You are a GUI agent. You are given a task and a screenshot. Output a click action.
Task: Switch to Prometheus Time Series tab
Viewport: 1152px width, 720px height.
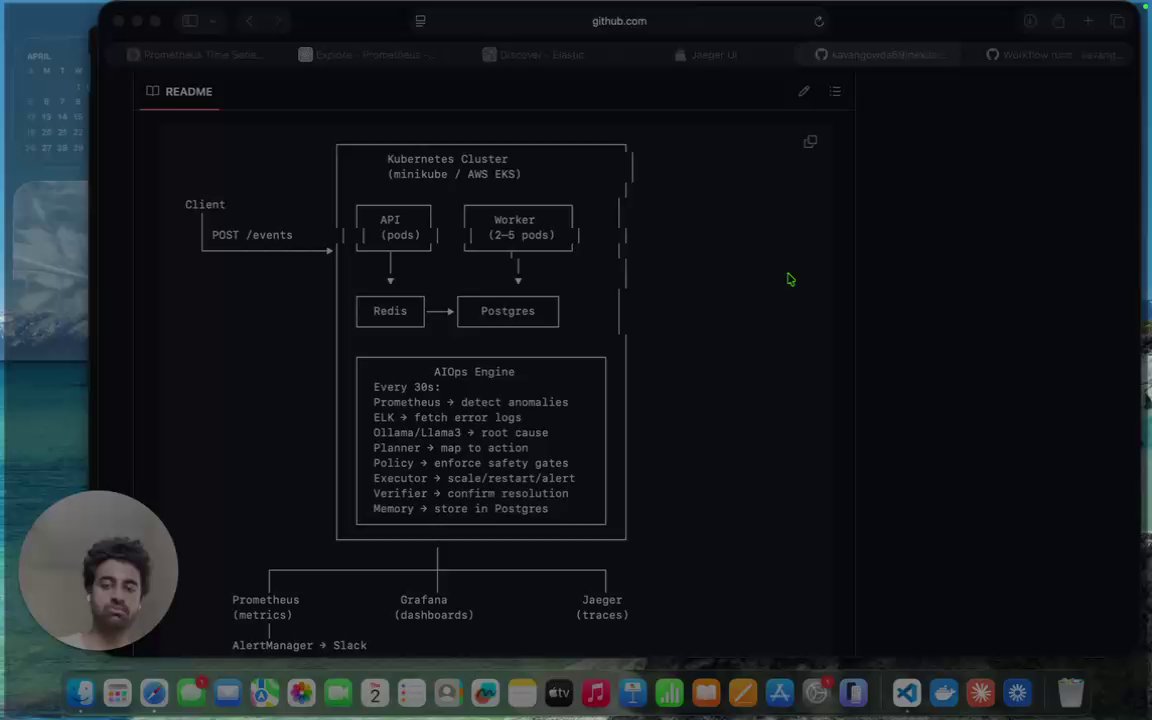coord(195,54)
